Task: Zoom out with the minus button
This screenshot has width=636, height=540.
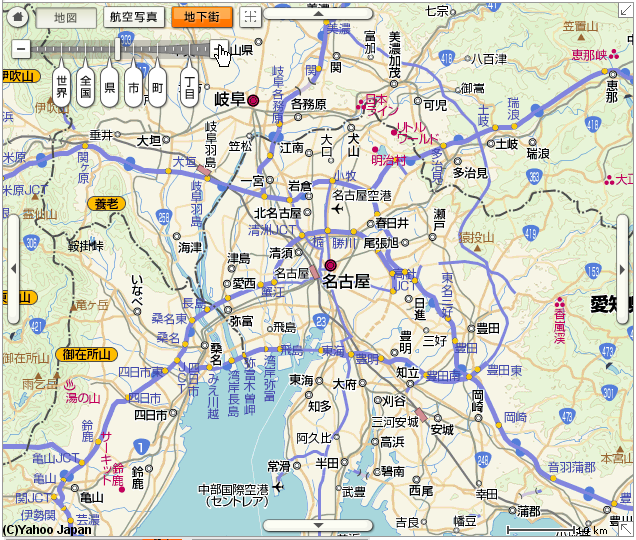Action: [20, 49]
